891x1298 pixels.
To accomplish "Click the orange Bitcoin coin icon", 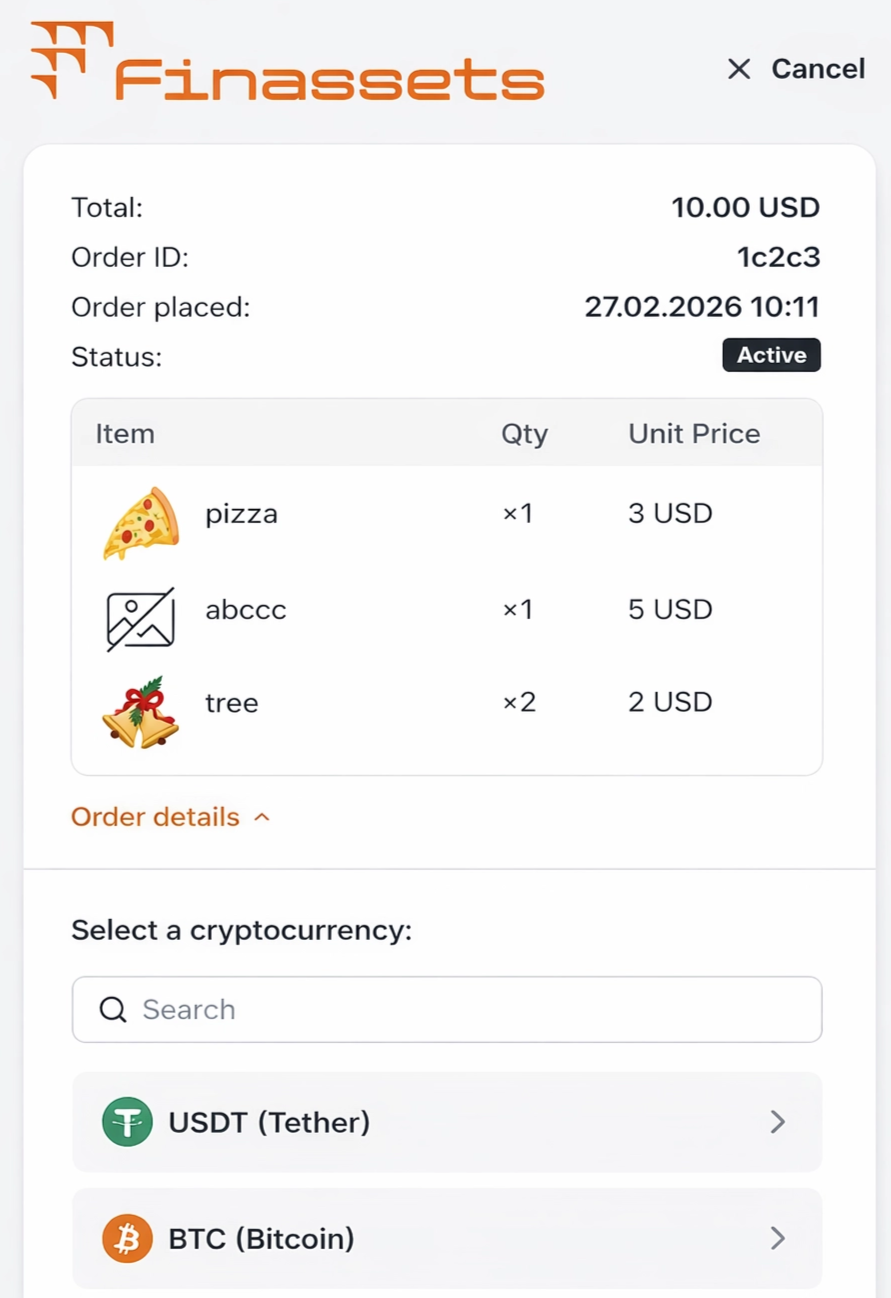I will [127, 1239].
